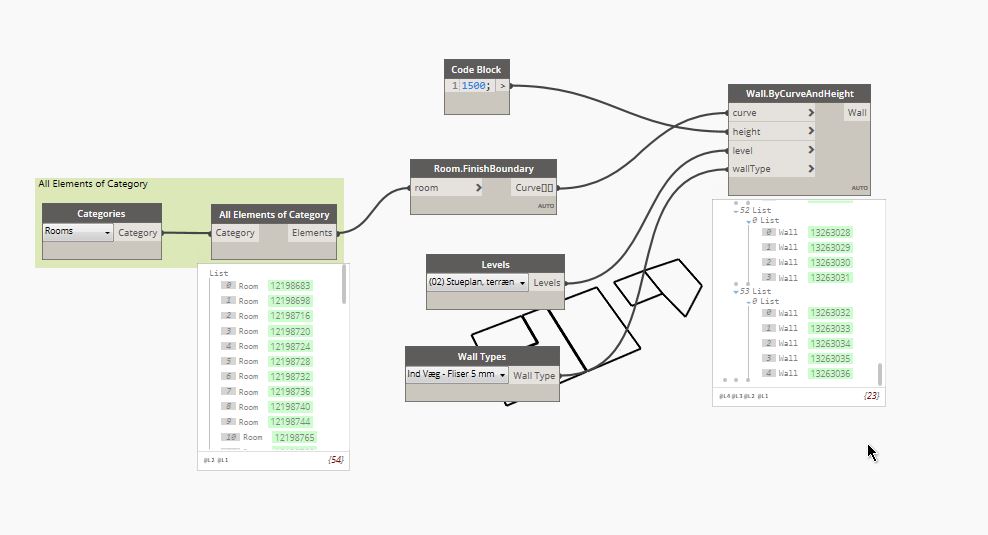Click the Wall output port
Screen dimensions: 988x535
(856, 113)
